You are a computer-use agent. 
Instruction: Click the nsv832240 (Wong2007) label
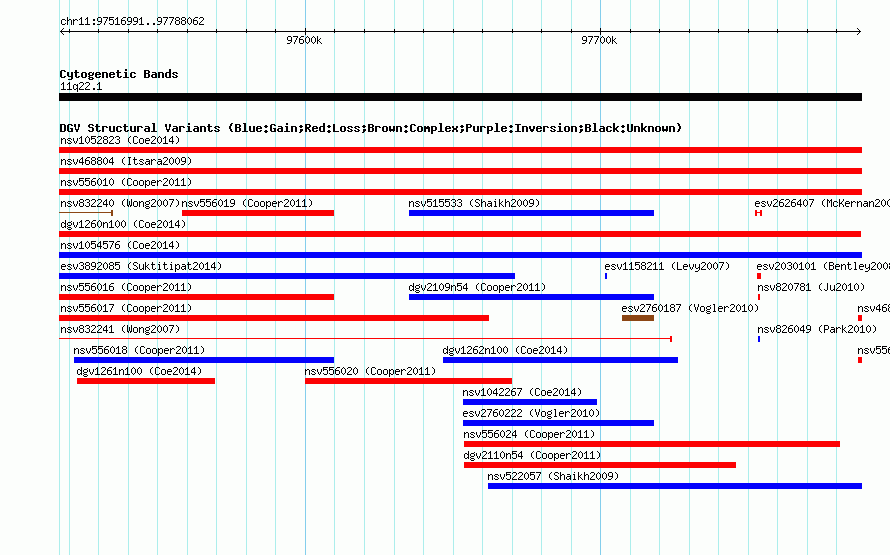[x=120, y=203]
